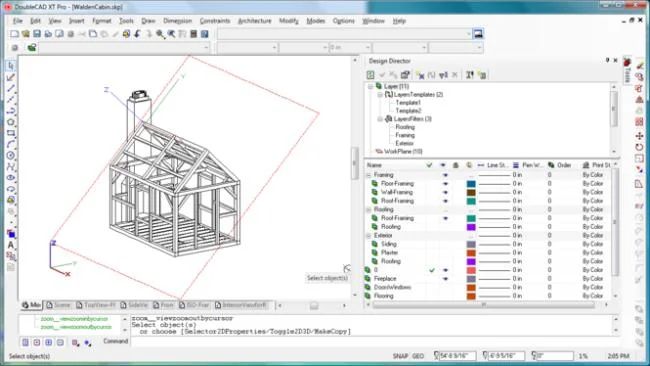This screenshot has height=366, width=650.
Task: Switch to the Scene view tab
Action: click(58, 305)
